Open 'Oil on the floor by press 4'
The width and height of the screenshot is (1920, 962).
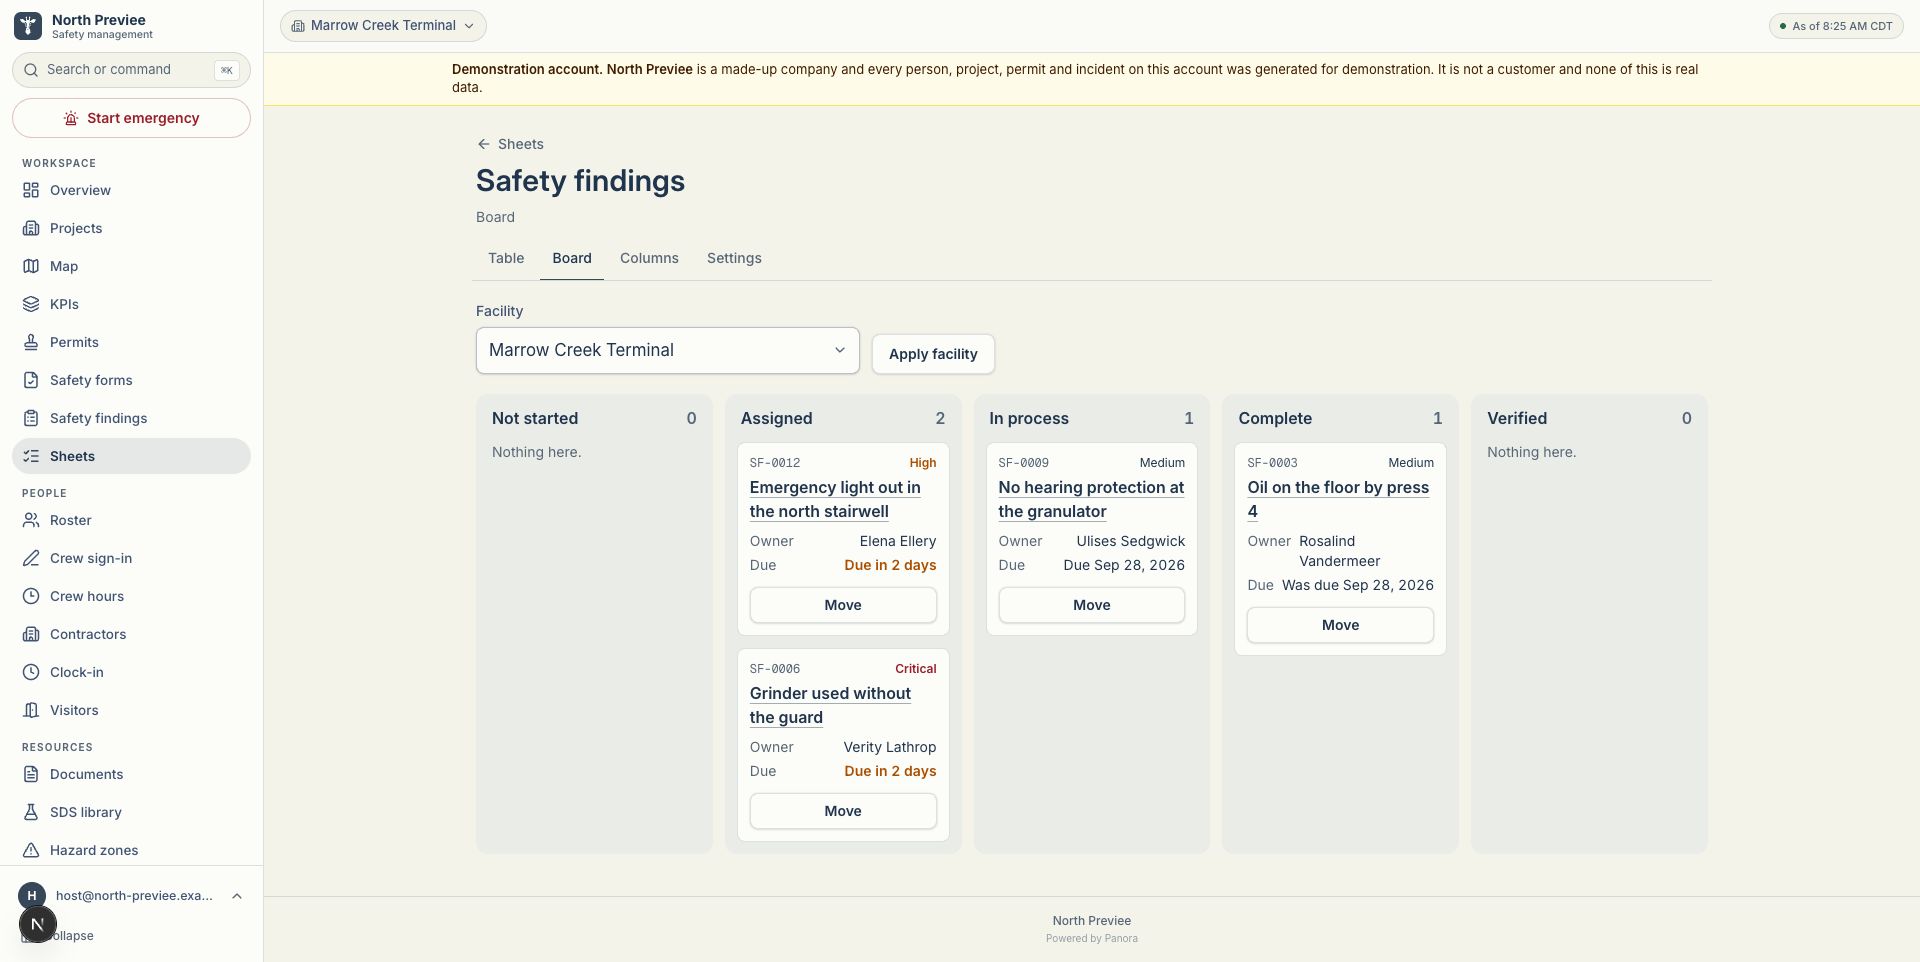[x=1338, y=499]
